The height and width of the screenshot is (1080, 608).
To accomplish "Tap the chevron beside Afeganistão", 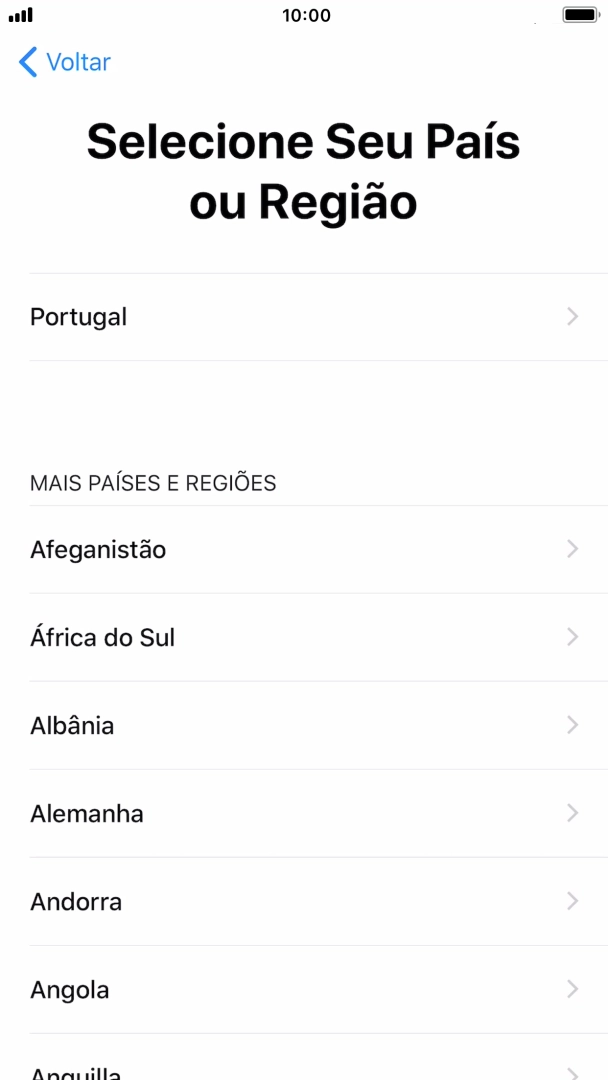I will pyautogui.click(x=572, y=548).
